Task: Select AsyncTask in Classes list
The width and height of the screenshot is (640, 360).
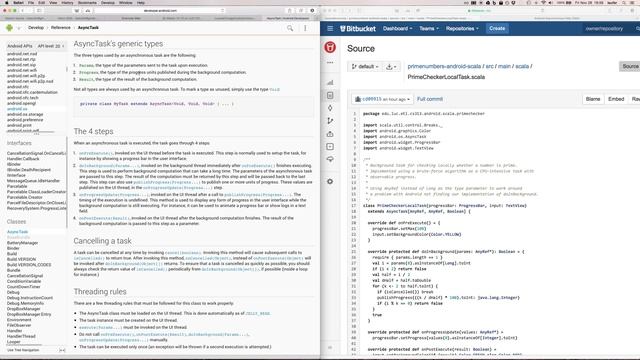Action: [18, 232]
